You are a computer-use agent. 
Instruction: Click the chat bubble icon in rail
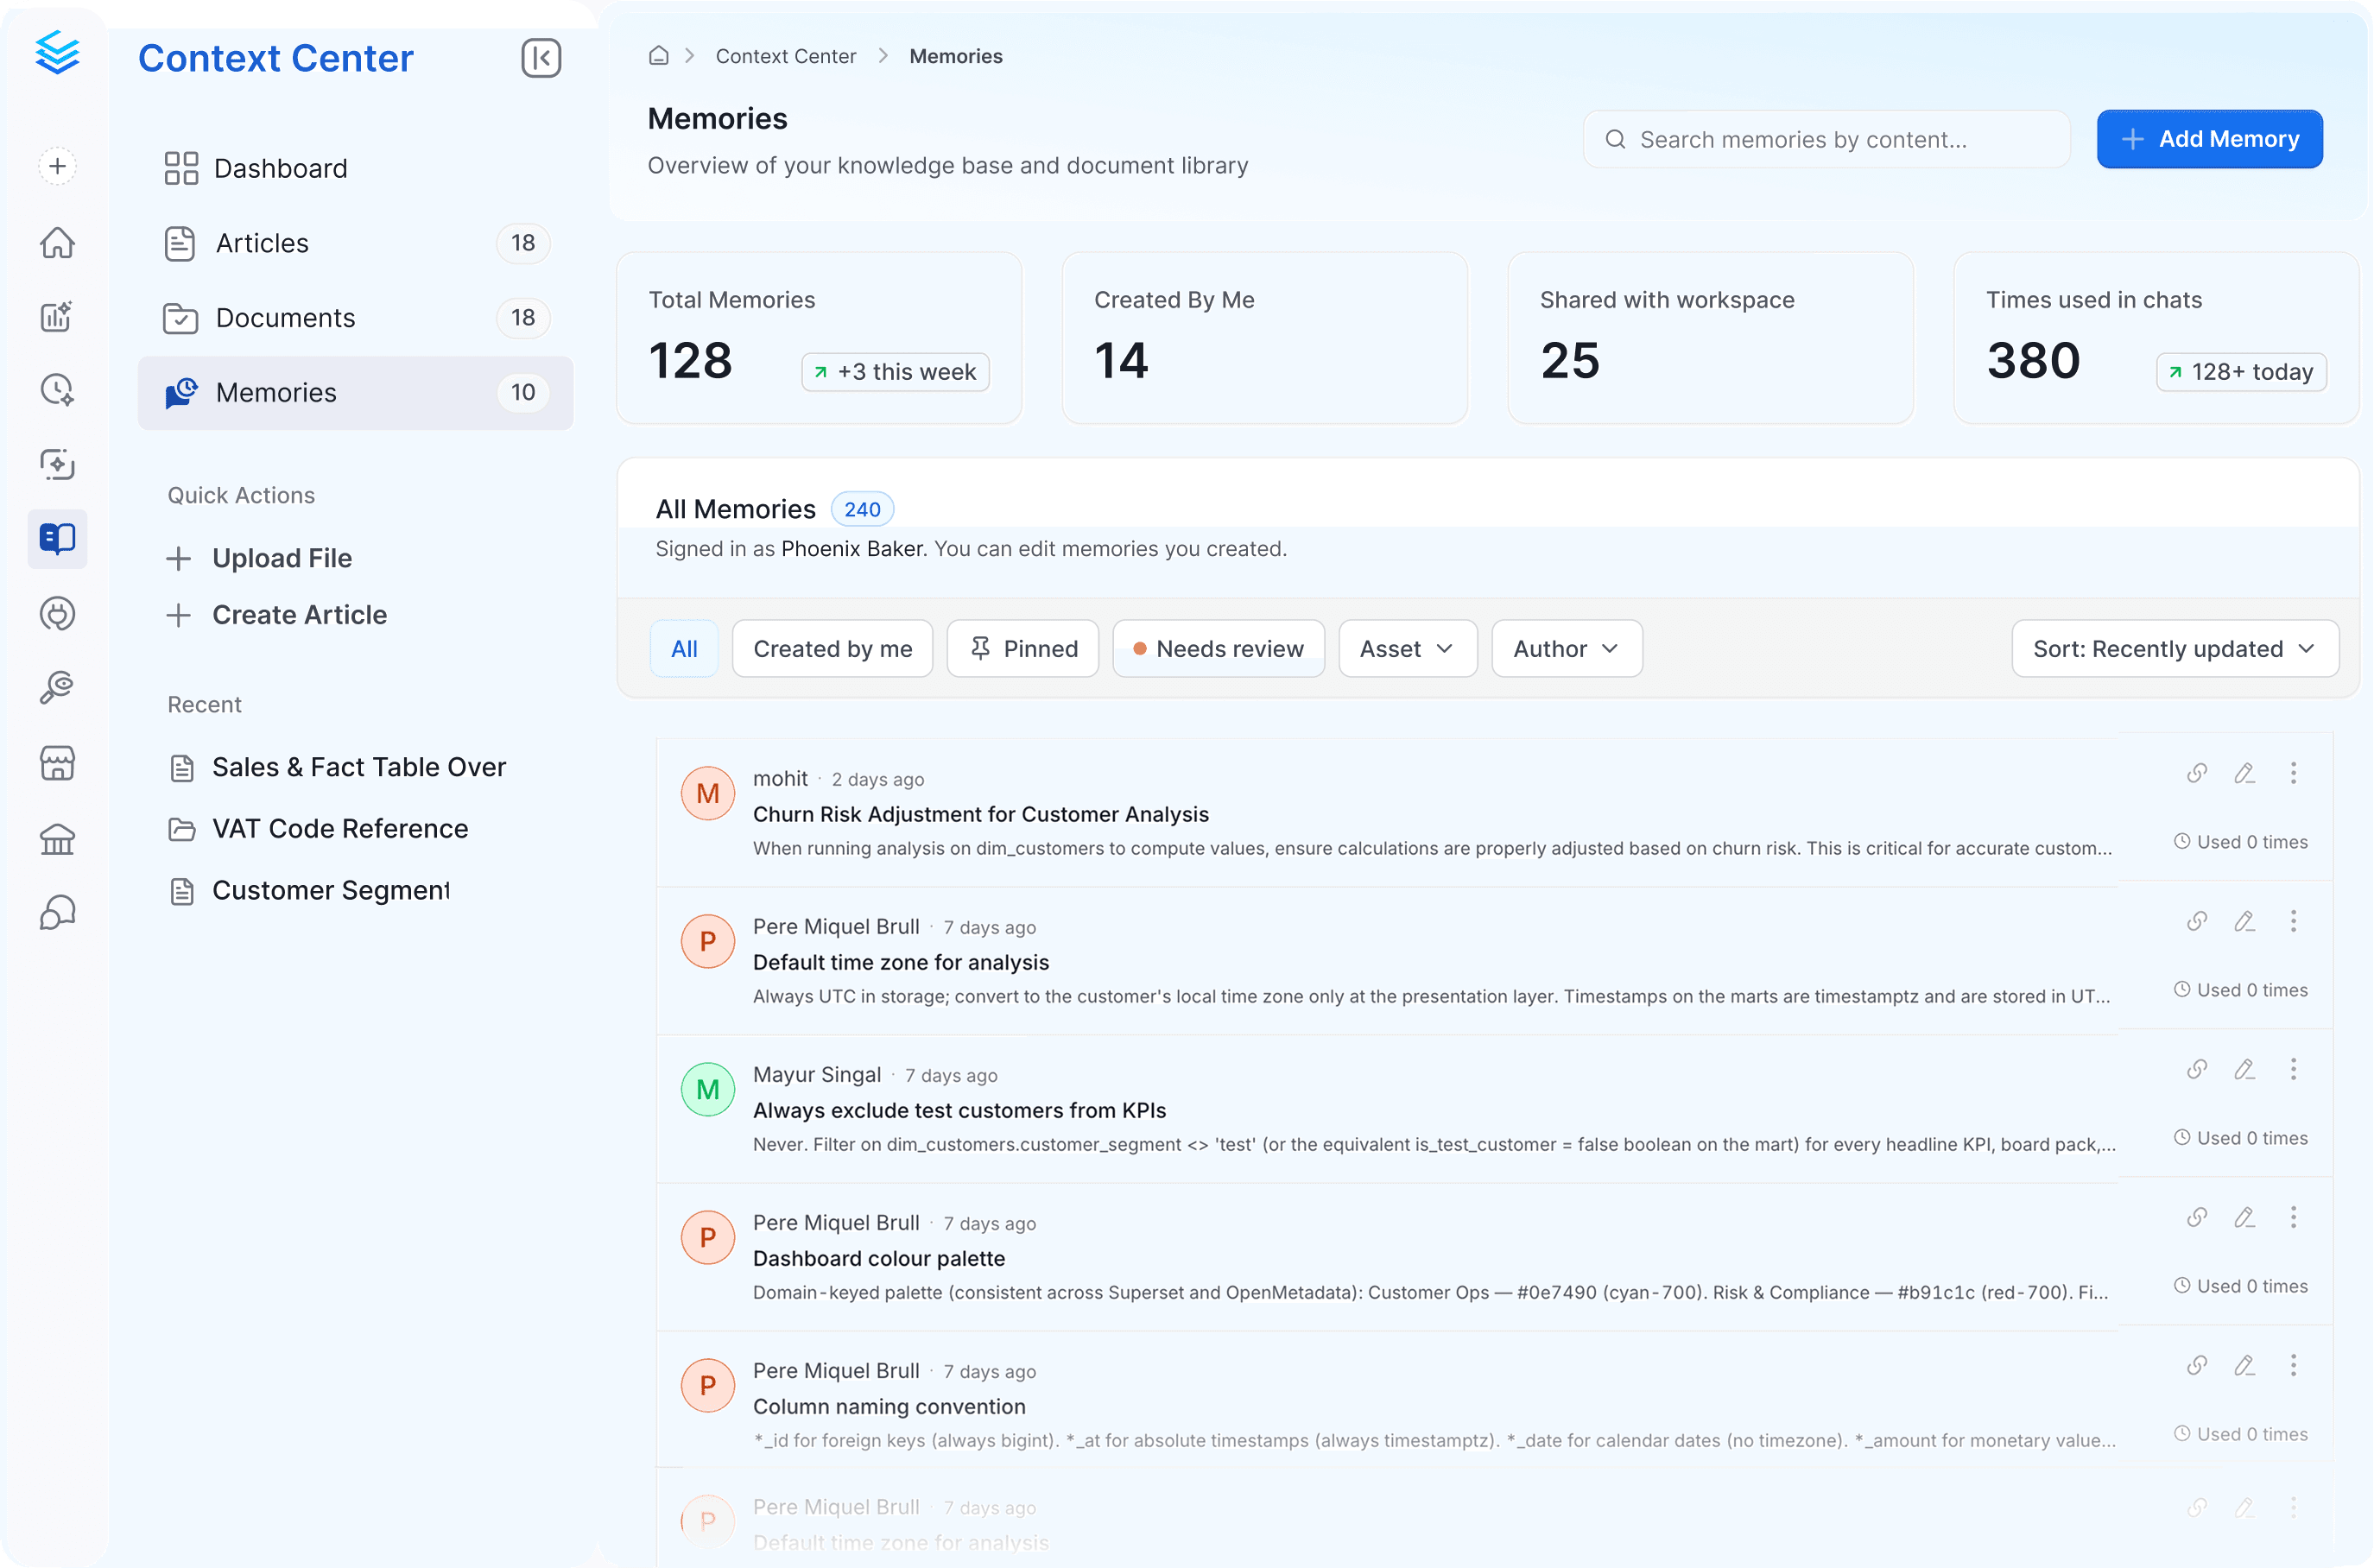point(57,912)
